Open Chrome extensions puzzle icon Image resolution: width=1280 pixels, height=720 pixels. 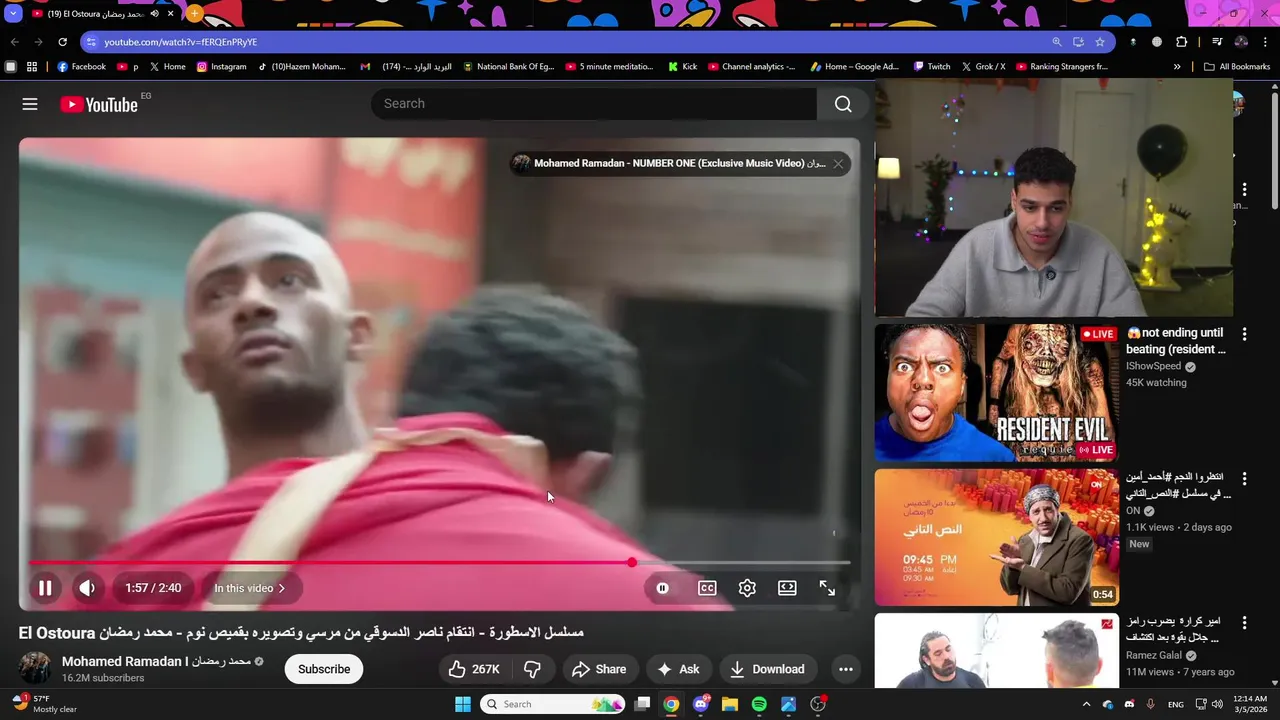(x=1181, y=42)
